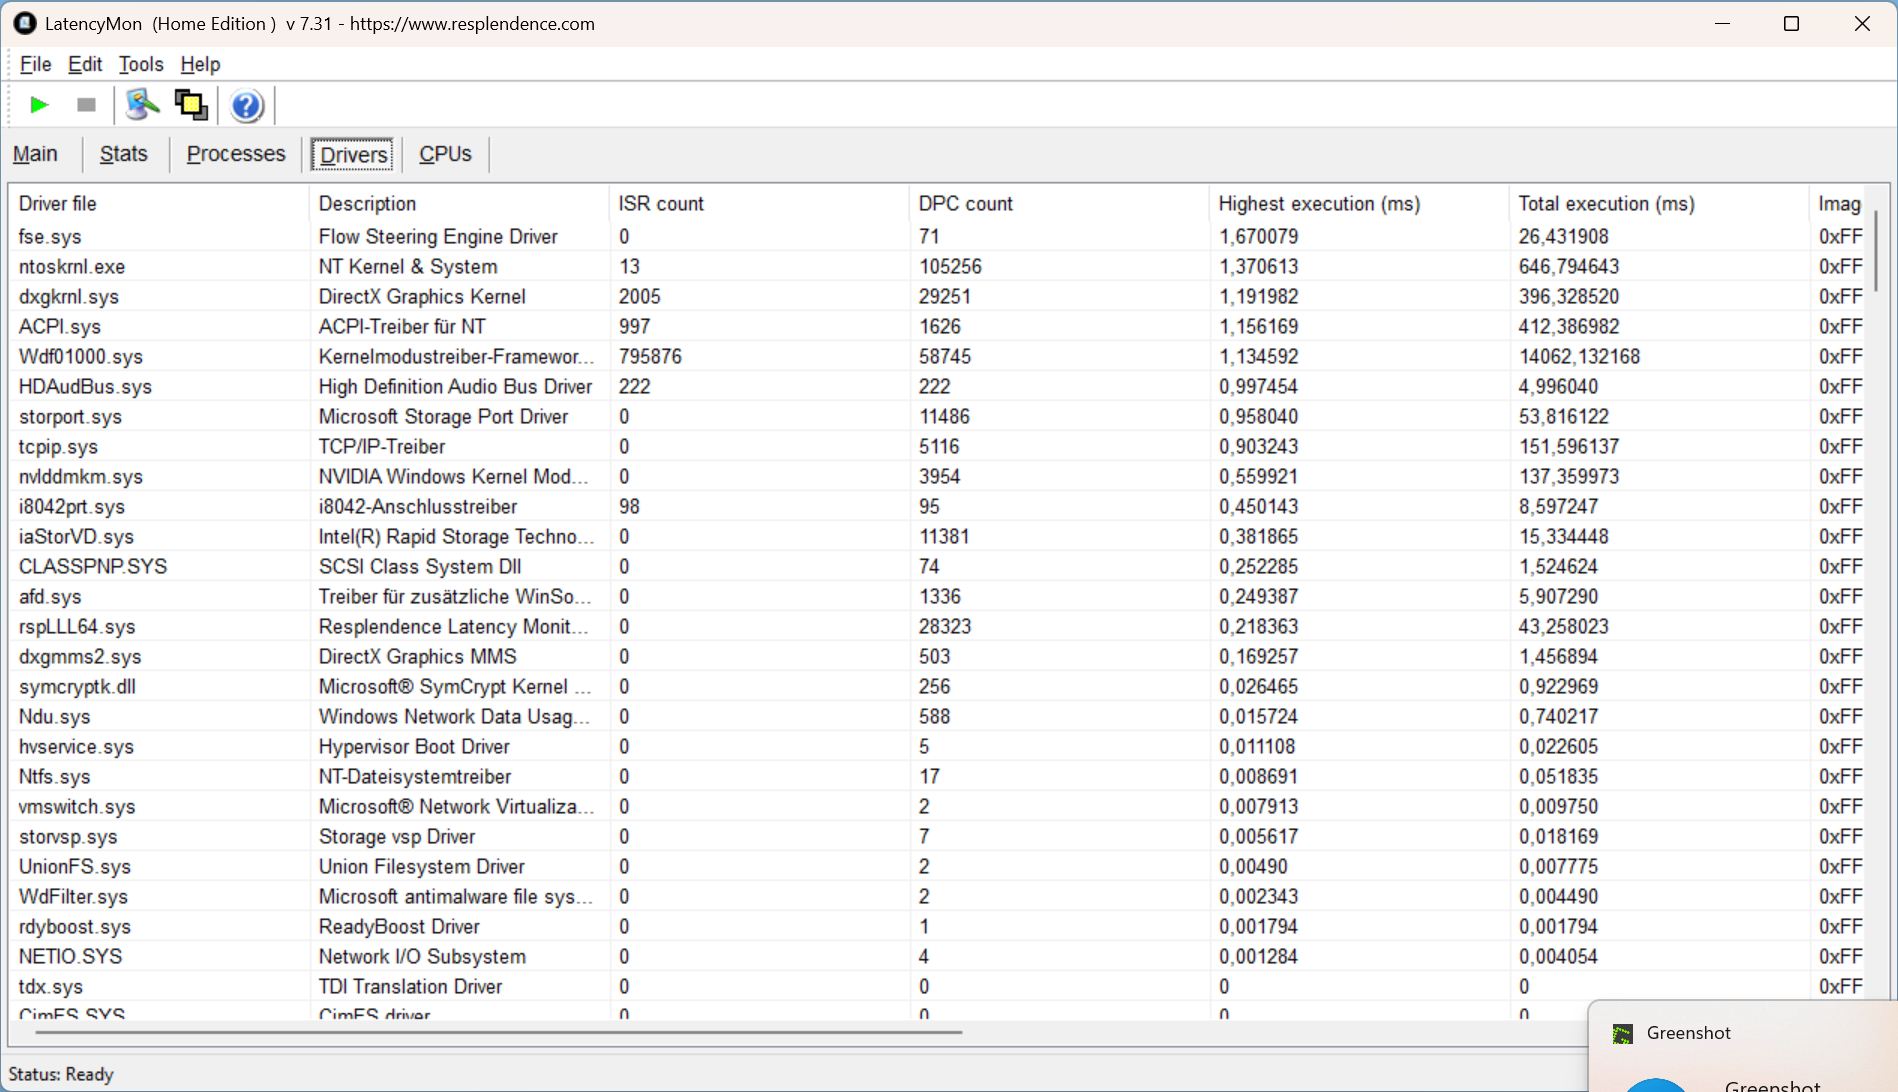
Task: Click the TDI Translation Driver description
Action: tap(410, 987)
